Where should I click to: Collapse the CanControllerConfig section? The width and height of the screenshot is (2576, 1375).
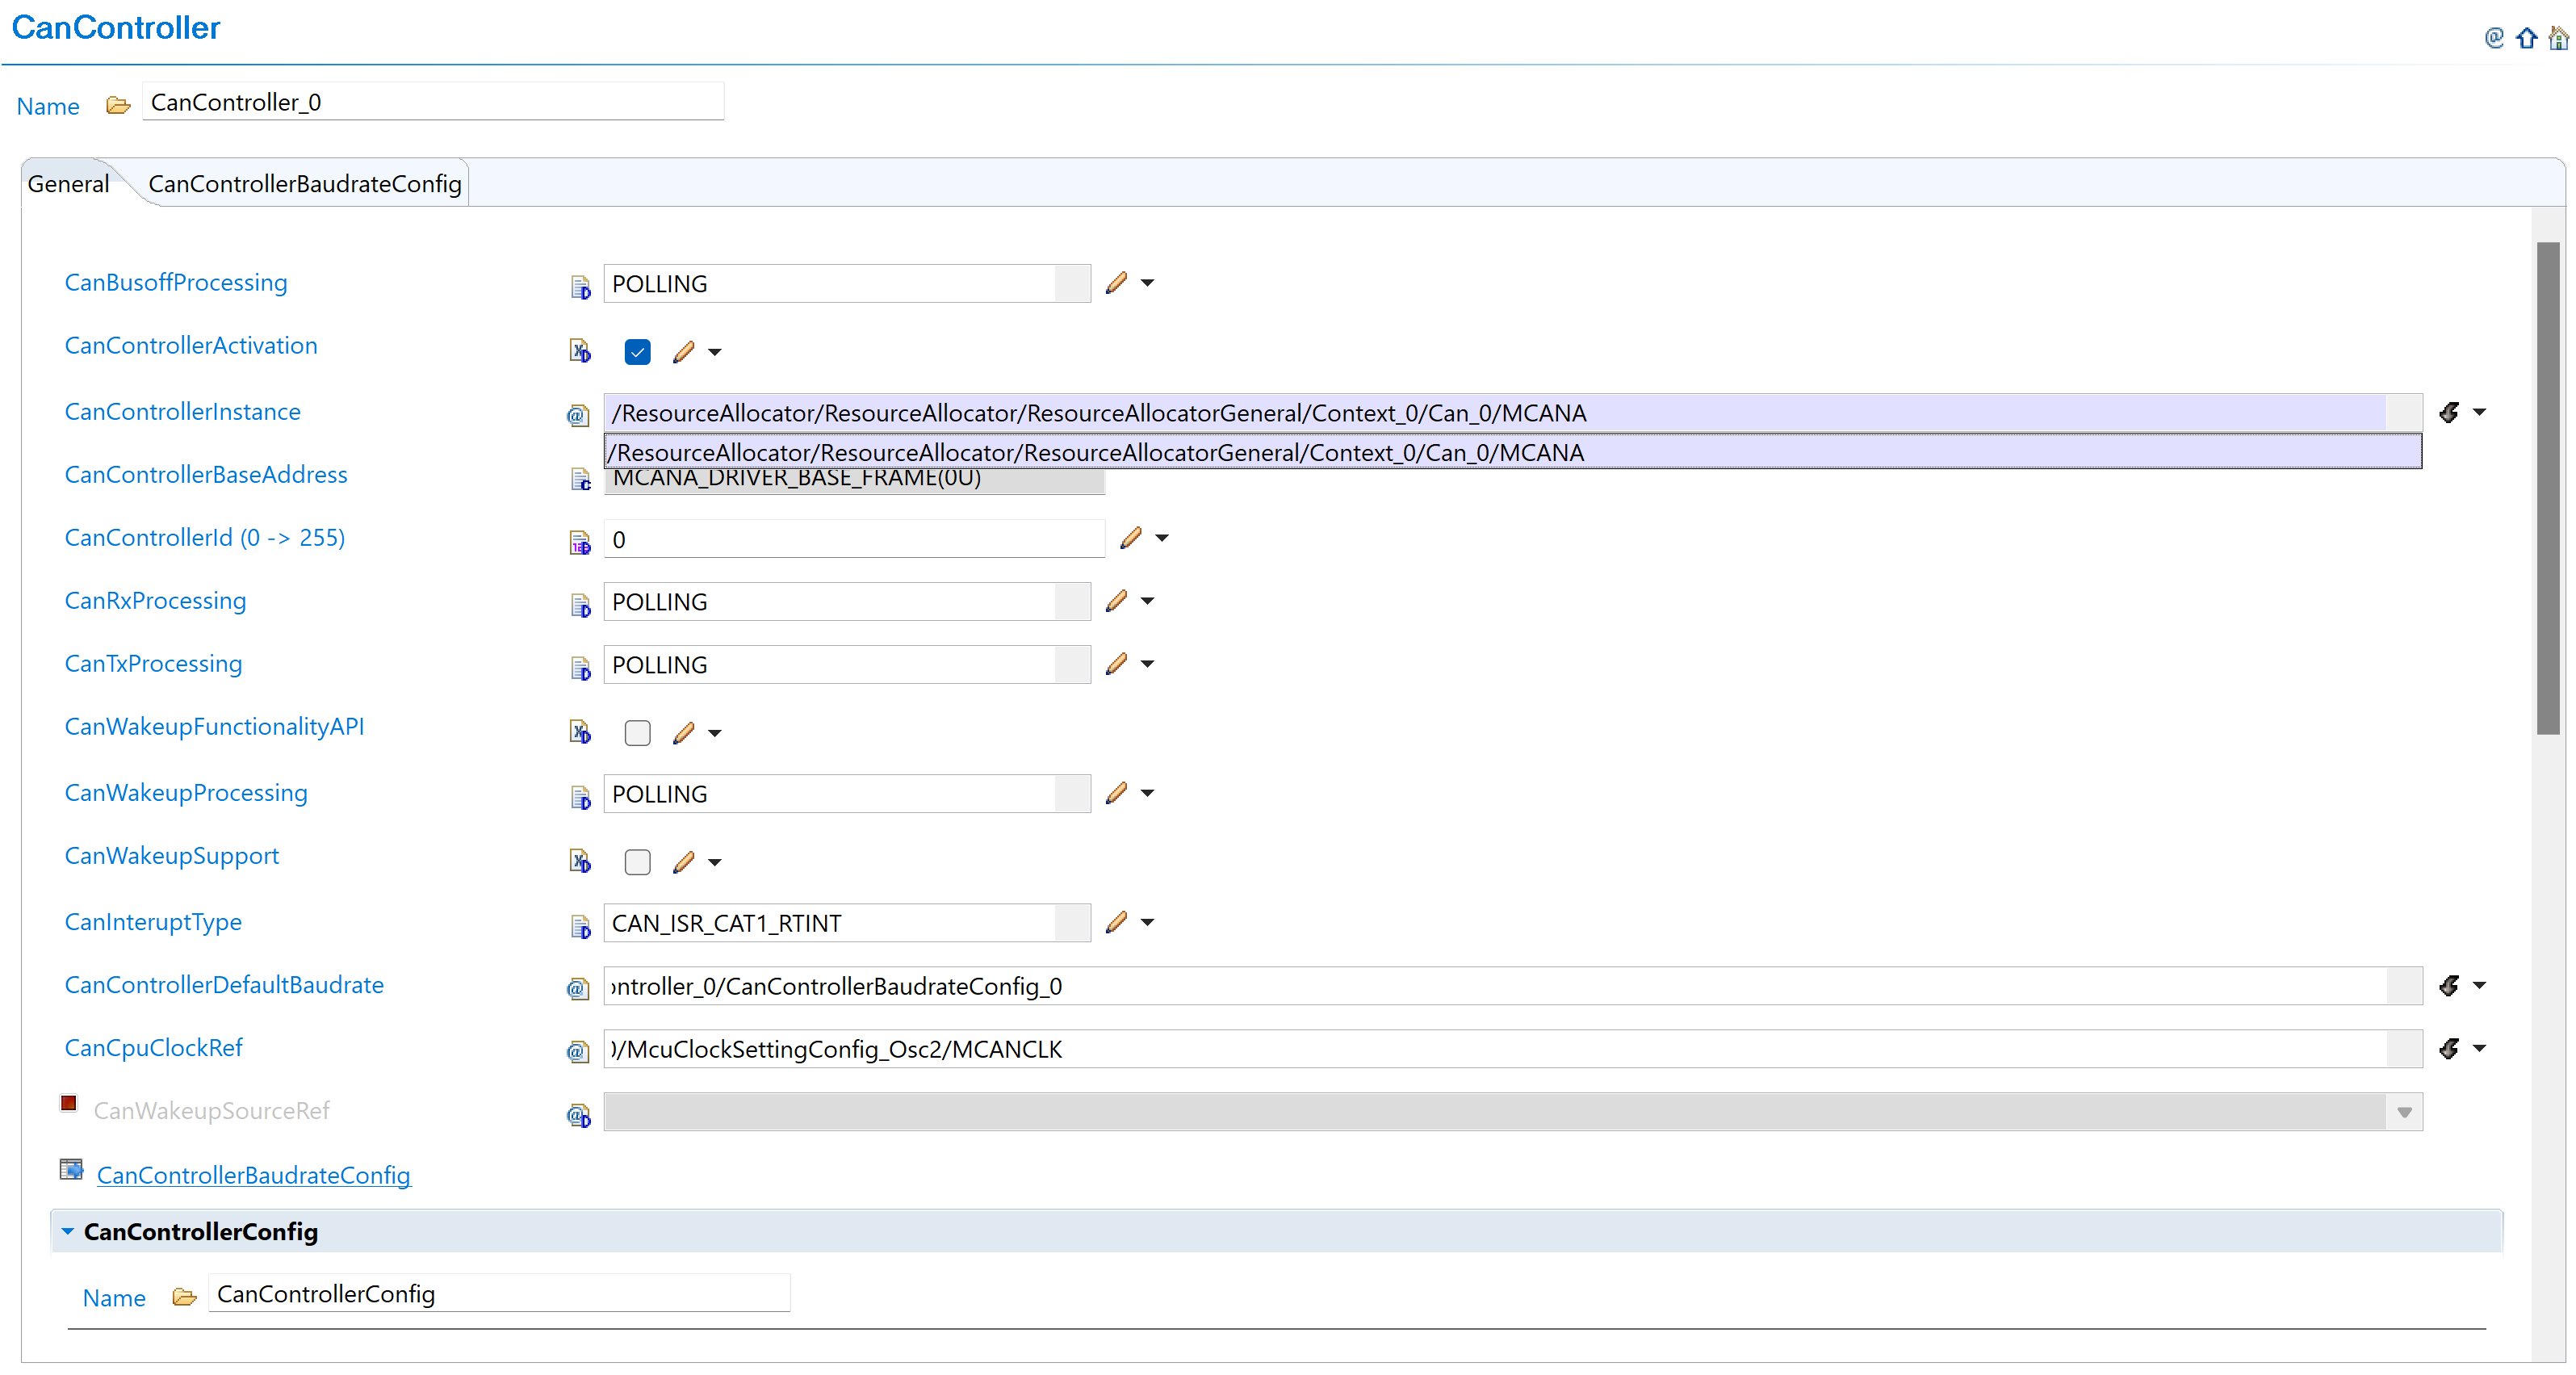pyautogui.click(x=67, y=1231)
